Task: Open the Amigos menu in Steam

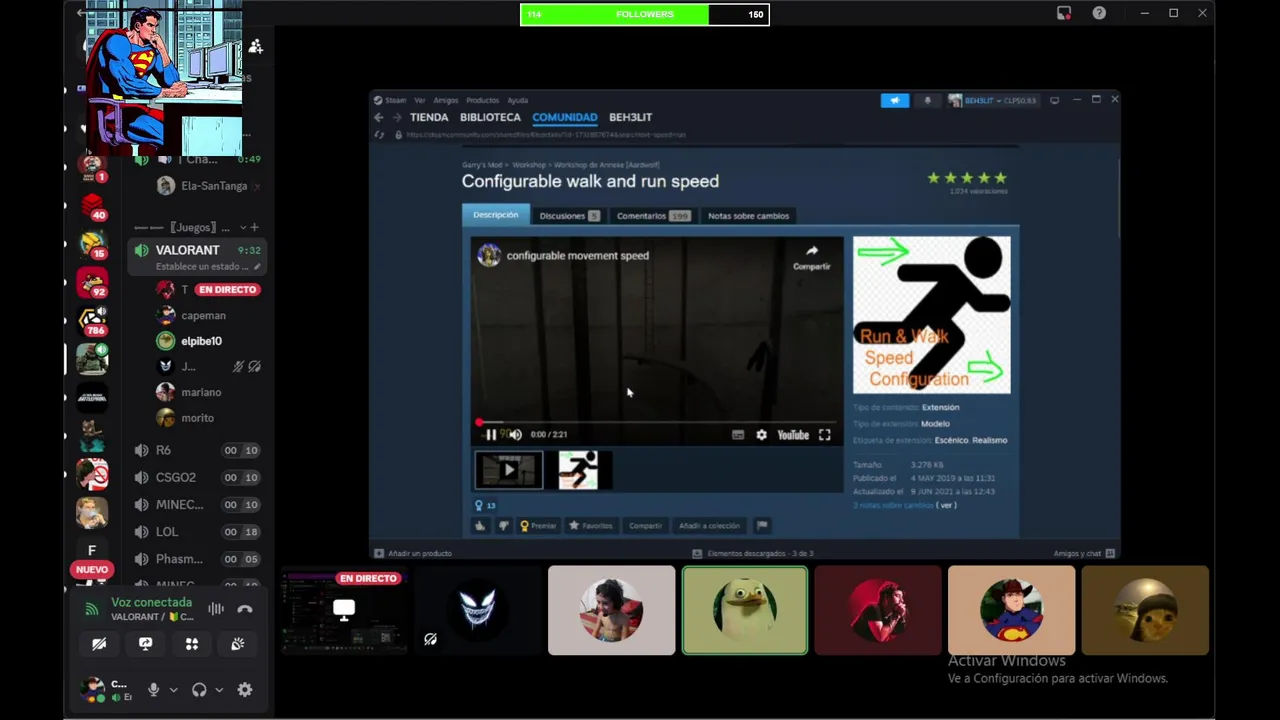Action: pyautogui.click(x=446, y=100)
